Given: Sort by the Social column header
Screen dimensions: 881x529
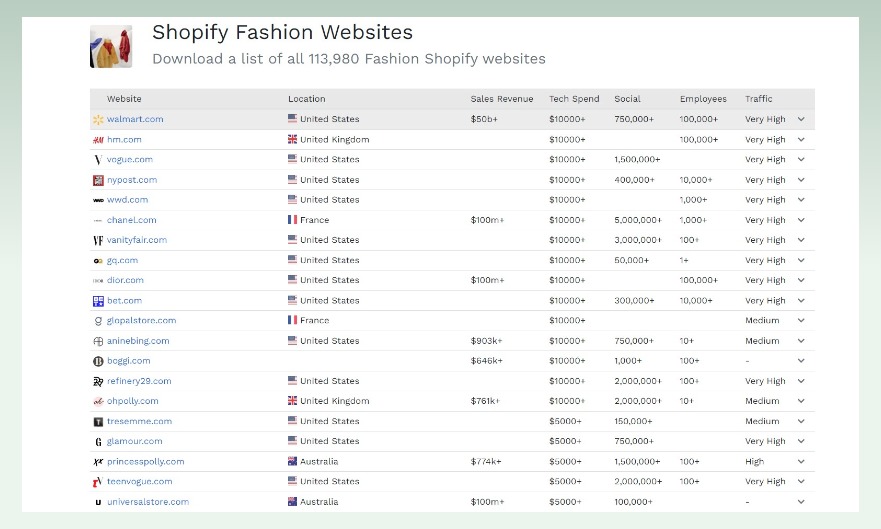Looking at the screenshot, I should click(628, 99).
